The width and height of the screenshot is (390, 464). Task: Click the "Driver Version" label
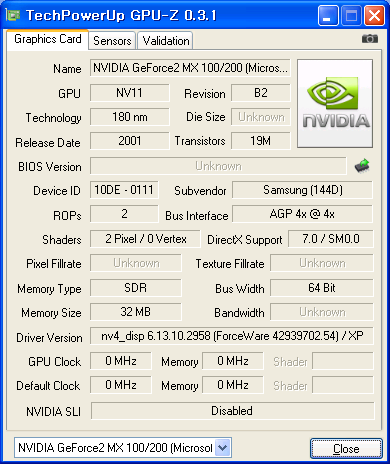pyautogui.click(x=49, y=338)
